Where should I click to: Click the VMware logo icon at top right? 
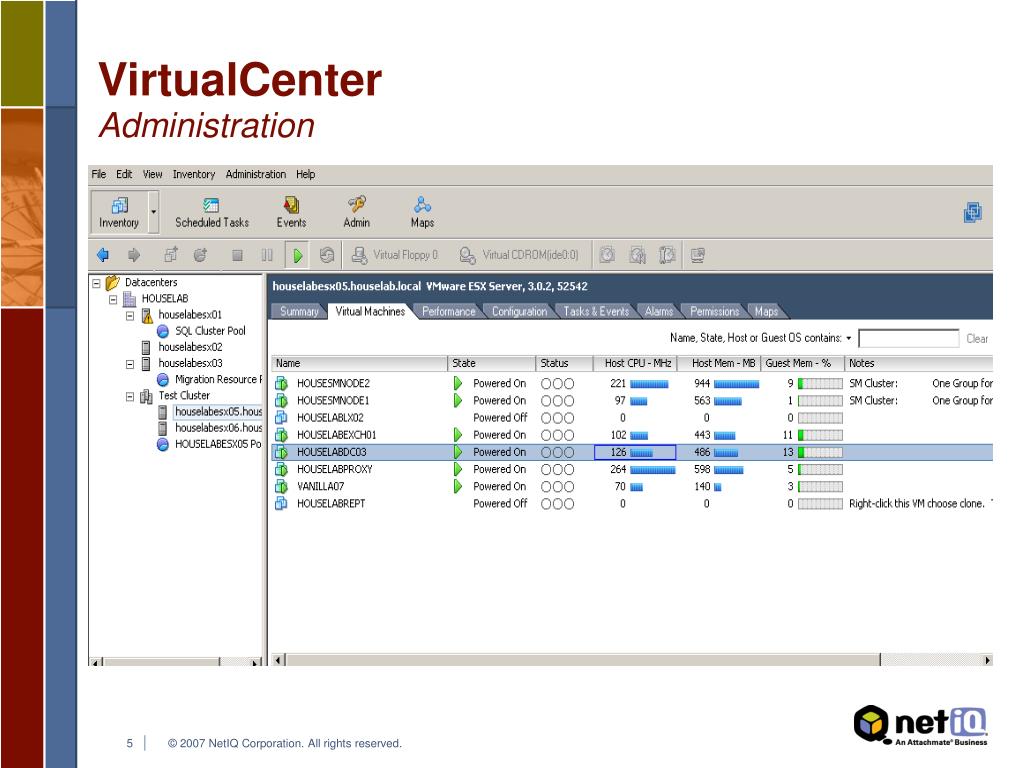coord(972,213)
